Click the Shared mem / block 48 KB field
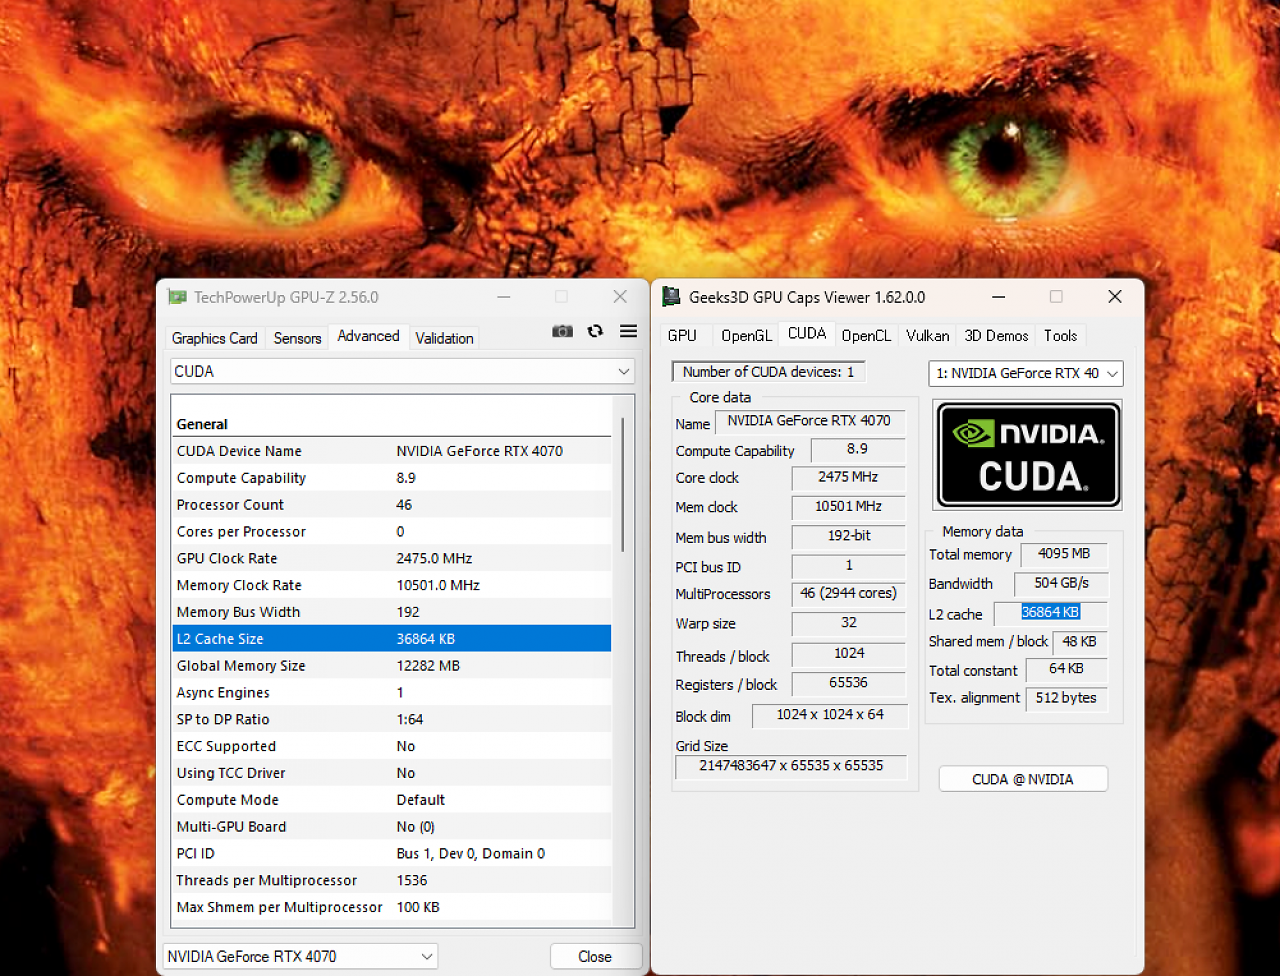Image resolution: width=1280 pixels, height=976 pixels. (x=1080, y=642)
